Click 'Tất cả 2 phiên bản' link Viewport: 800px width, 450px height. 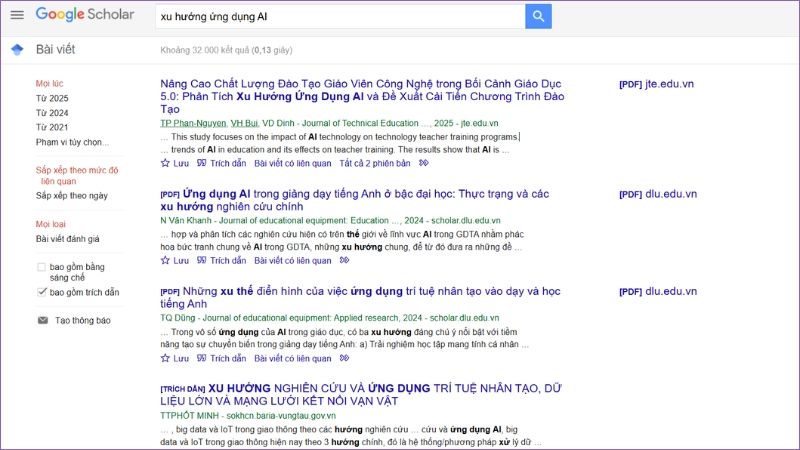point(375,163)
